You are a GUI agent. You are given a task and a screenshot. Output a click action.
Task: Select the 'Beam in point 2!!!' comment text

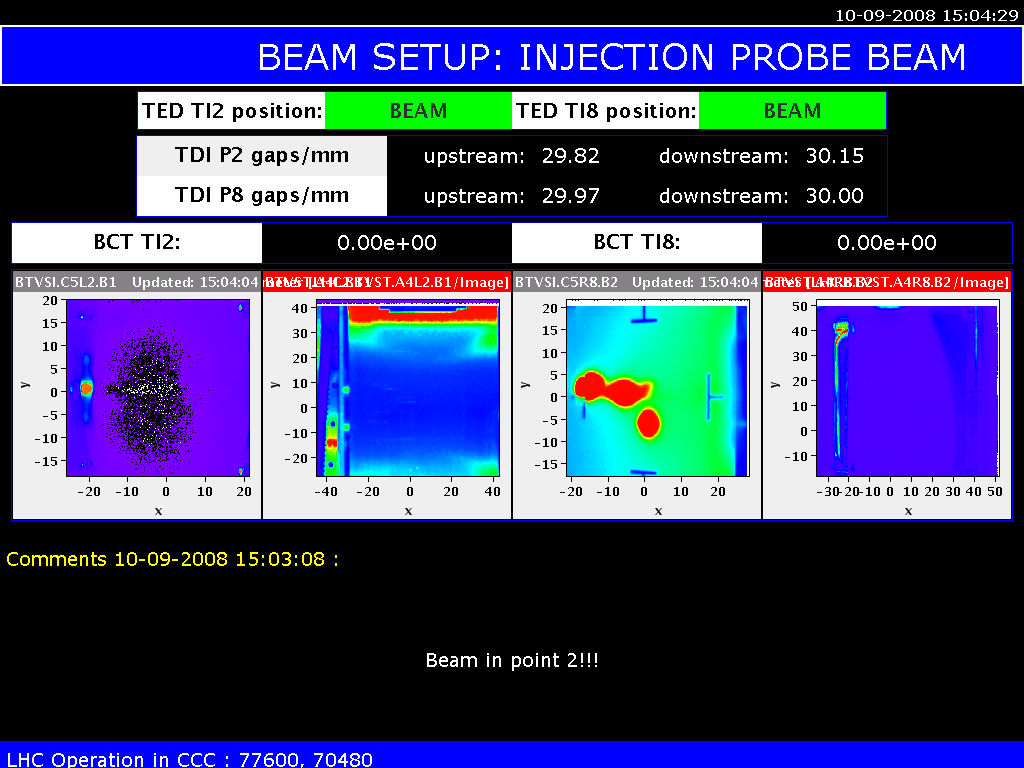click(511, 661)
